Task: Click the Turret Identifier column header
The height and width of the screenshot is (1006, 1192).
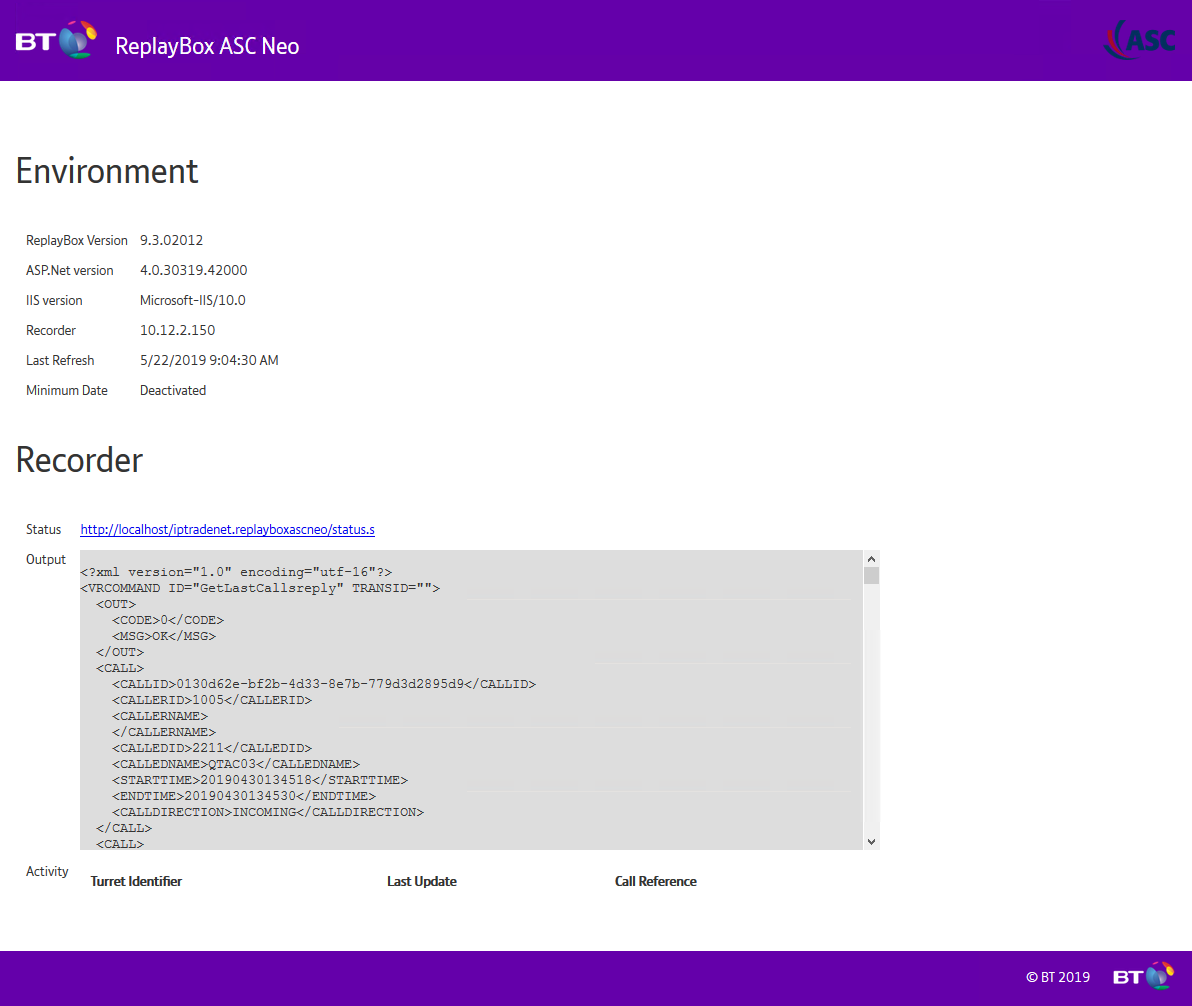Action: 136,881
